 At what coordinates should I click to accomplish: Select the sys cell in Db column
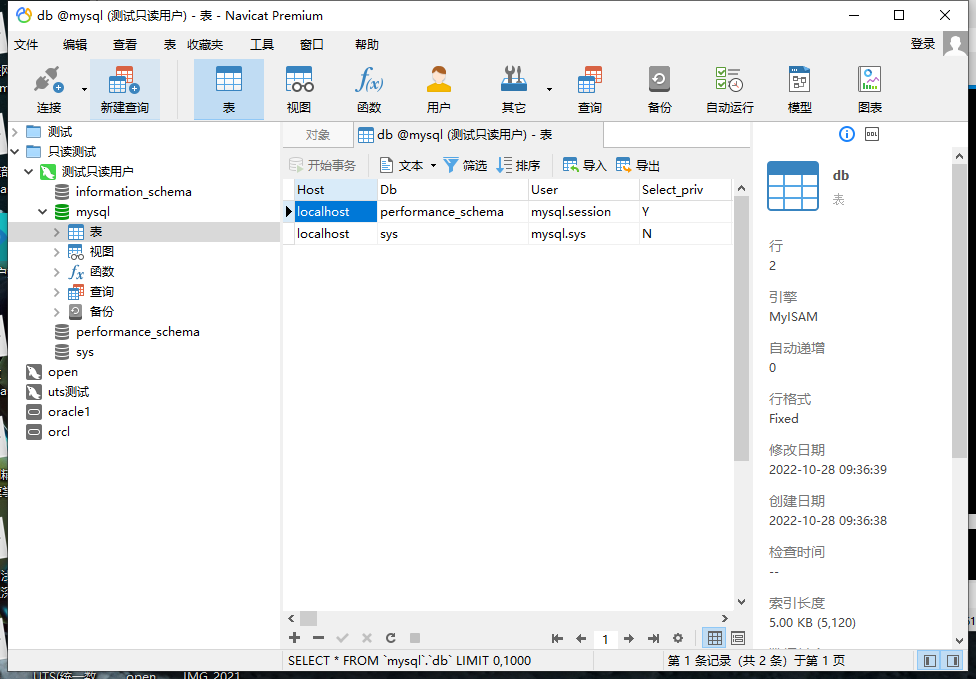[x=453, y=234]
